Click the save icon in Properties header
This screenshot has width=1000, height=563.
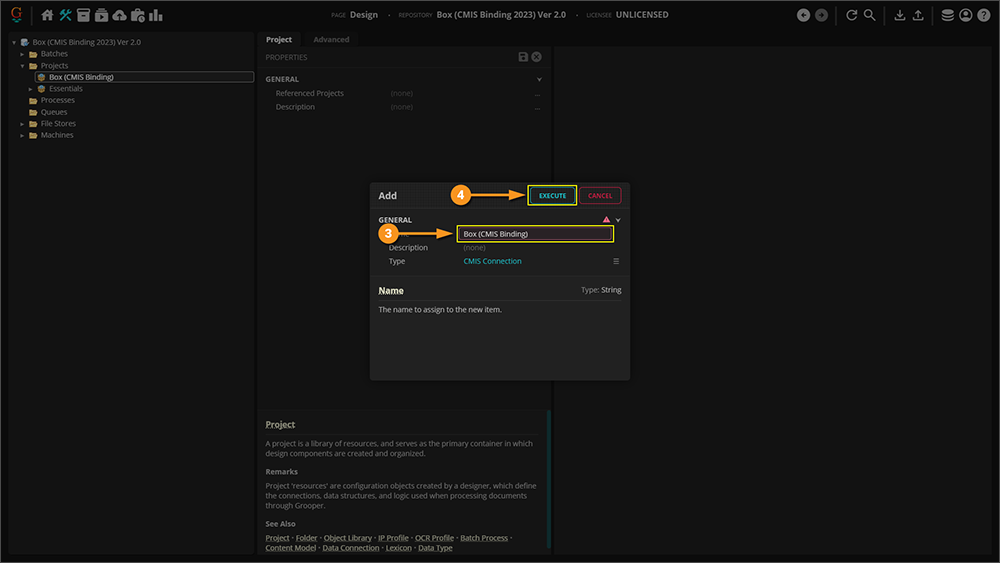point(523,58)
